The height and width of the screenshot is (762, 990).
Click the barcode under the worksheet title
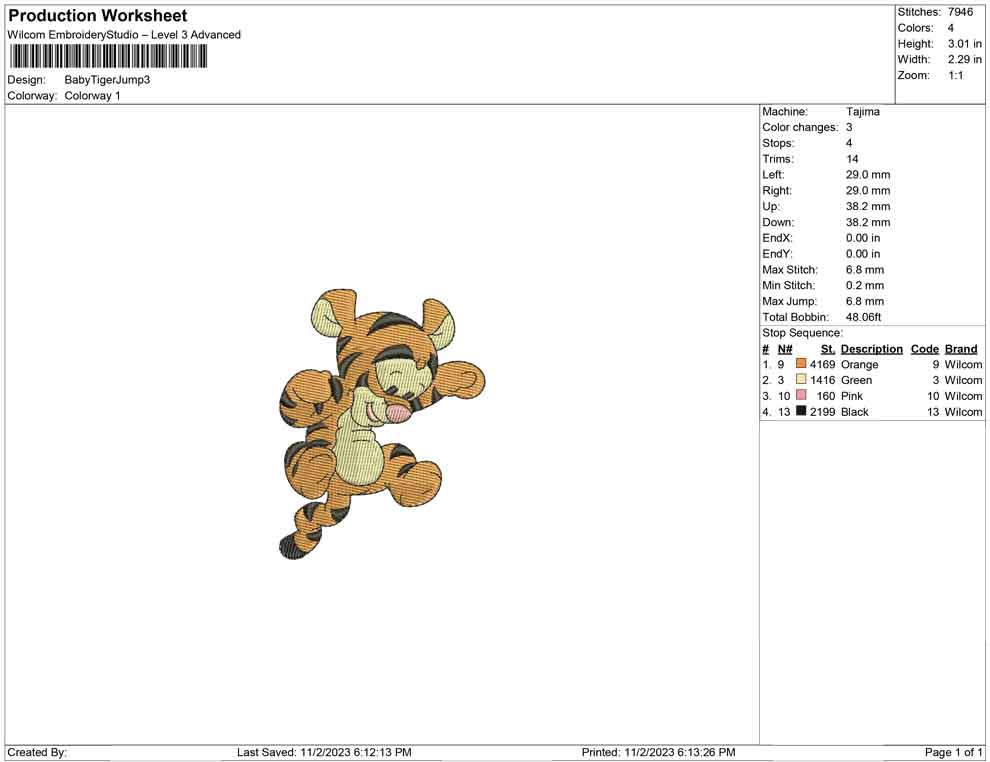coord(107,57)
